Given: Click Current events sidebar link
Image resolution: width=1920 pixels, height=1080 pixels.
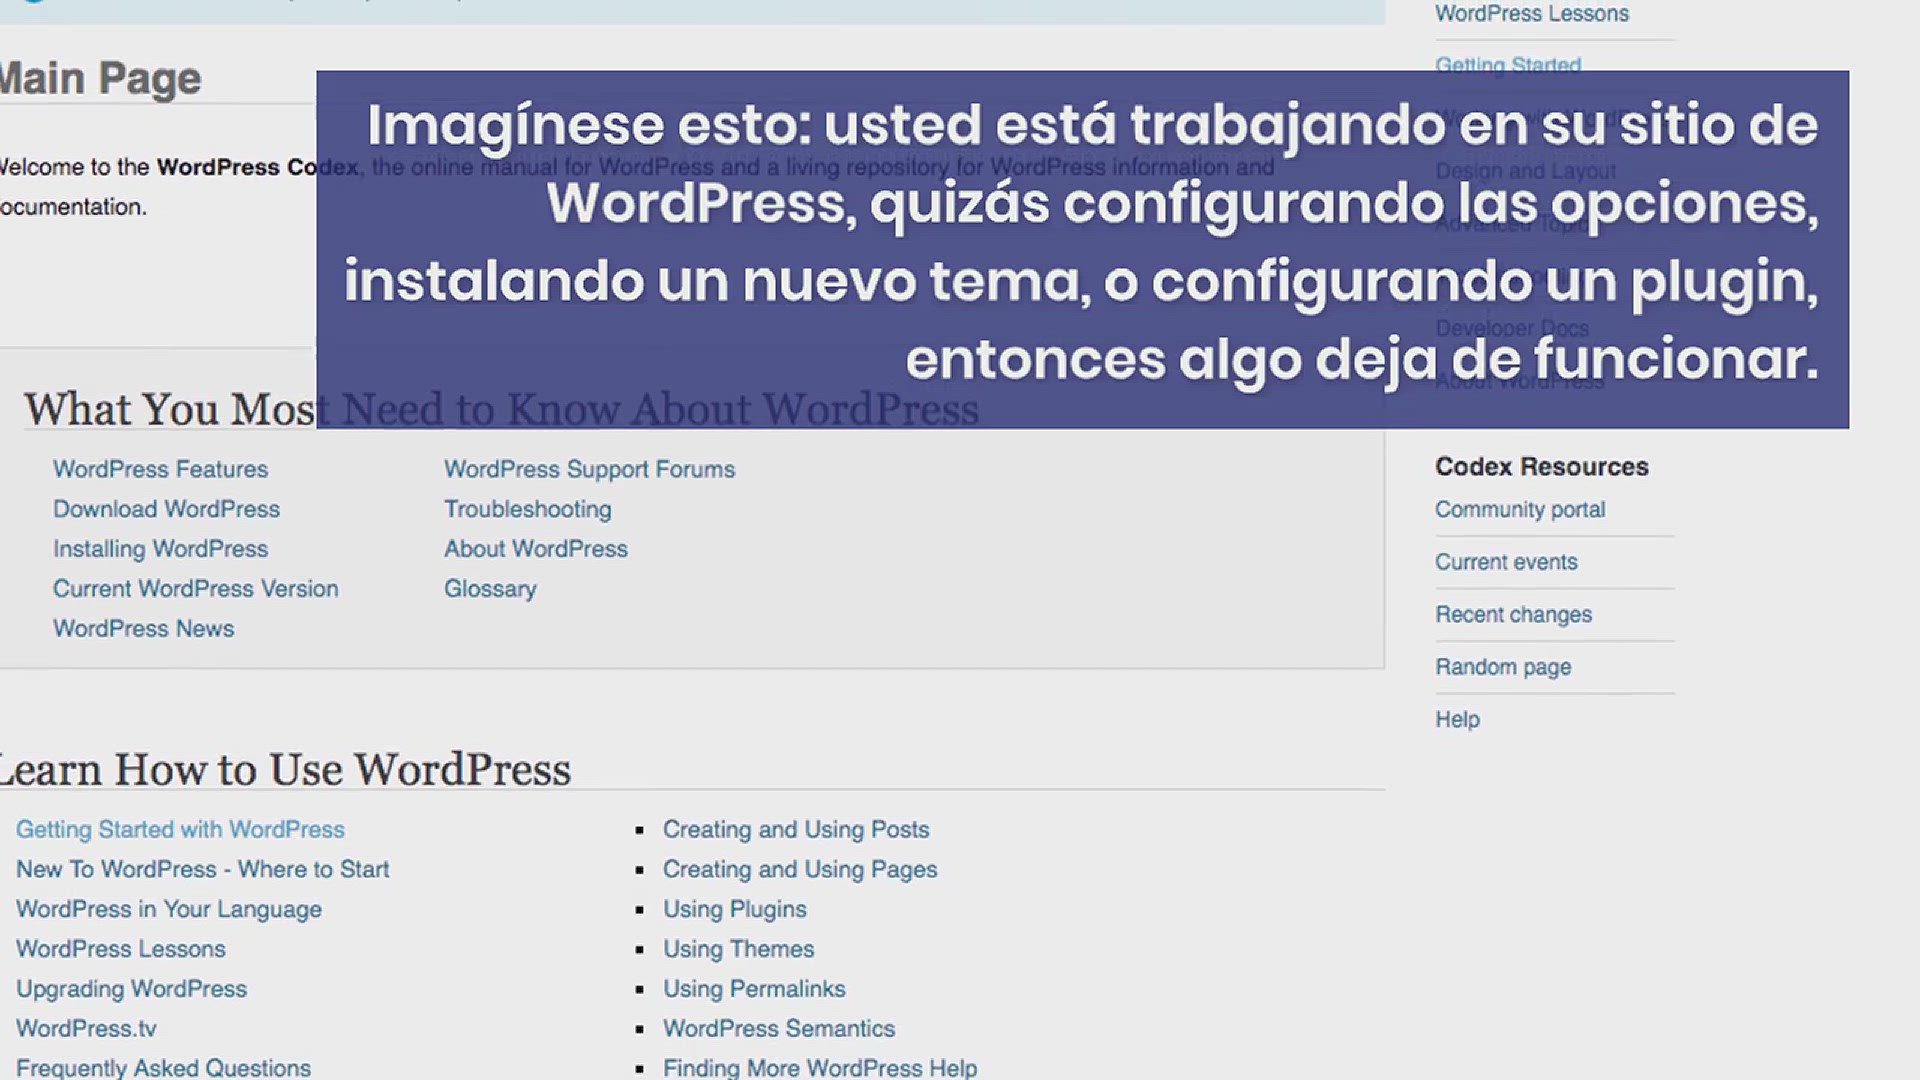Looking at the screenshot, I should coord(1505,562).
